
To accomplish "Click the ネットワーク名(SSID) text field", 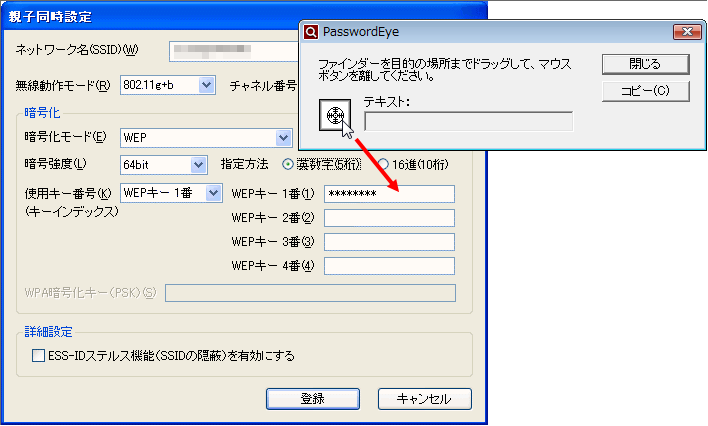I will click(x=235, y=50).
